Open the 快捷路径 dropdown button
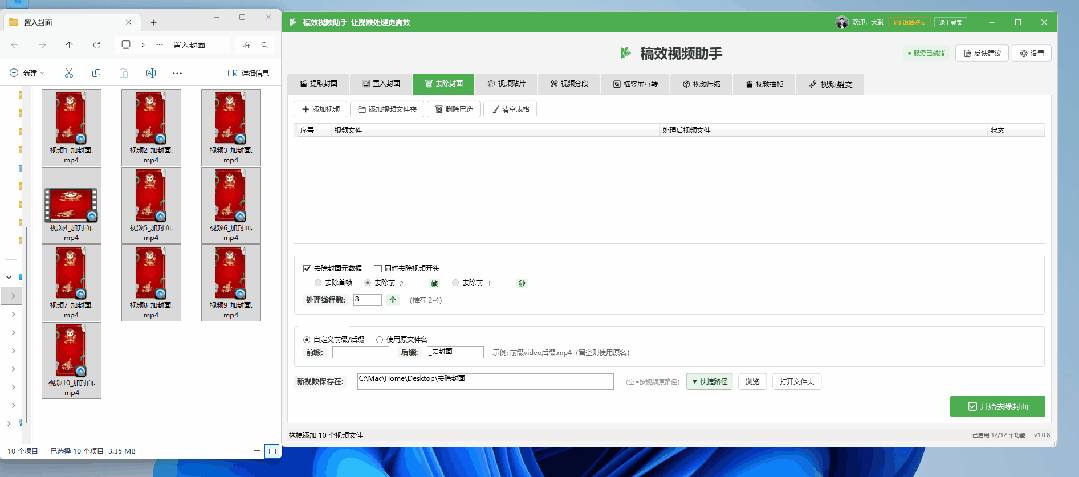 pos(709,381)
